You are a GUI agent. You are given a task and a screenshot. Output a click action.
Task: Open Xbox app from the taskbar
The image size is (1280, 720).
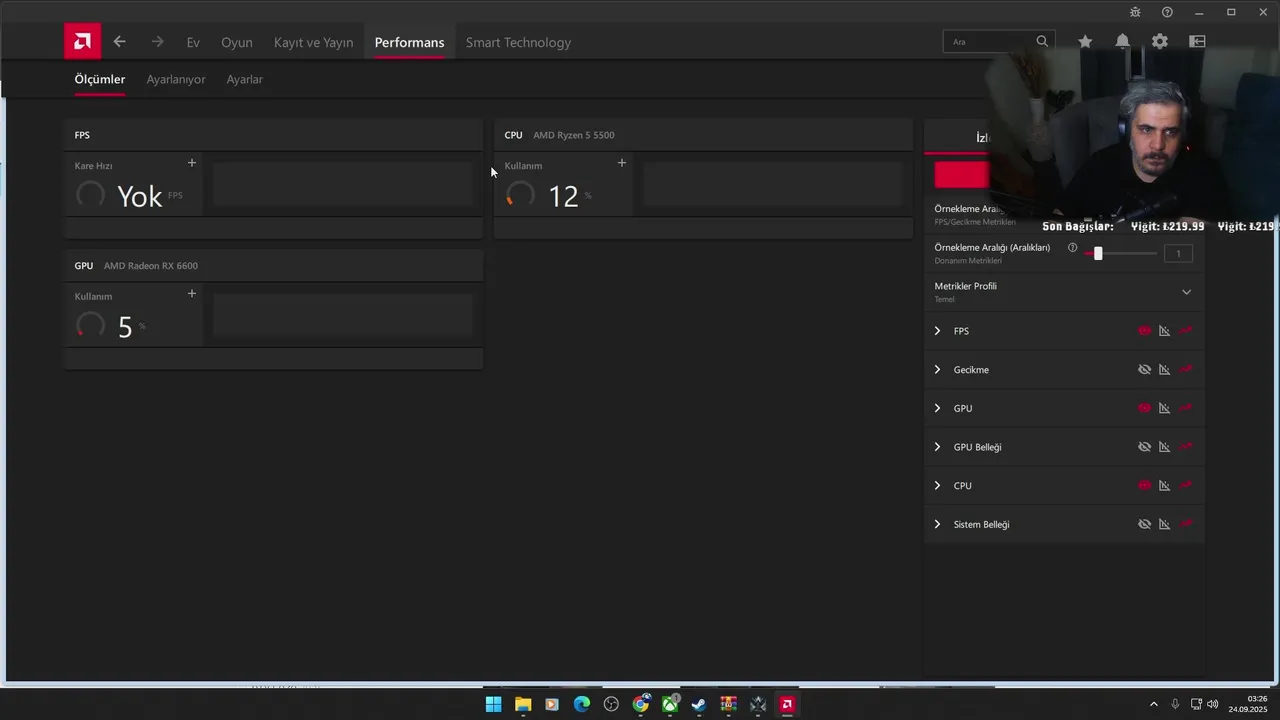[670, 704]
